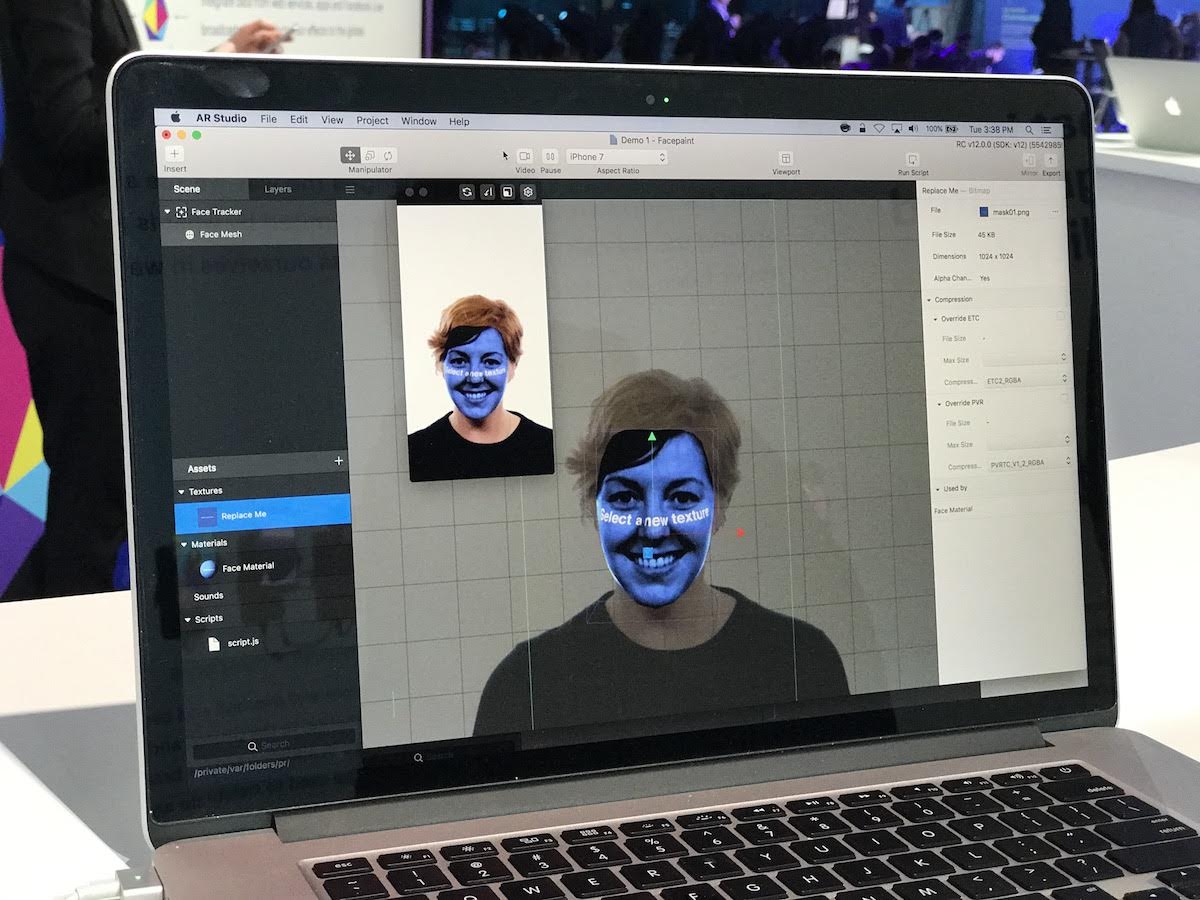Click the Insert plus button in the toolbar
Viewport: 1200px width, 900px height.
pyautogui.click(x=174, y=153)
